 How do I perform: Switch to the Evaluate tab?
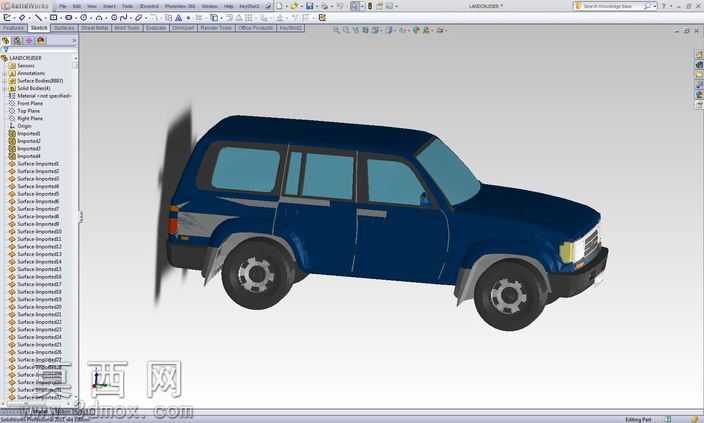pos(156,28)
